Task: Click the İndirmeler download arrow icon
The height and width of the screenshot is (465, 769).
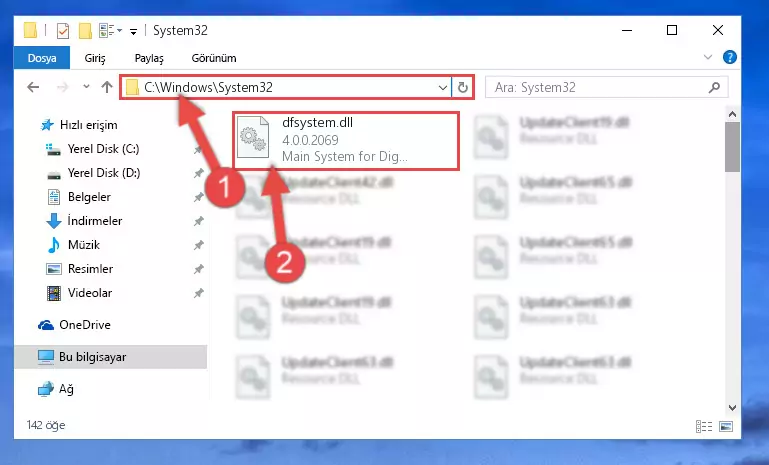Action: pyautogui.click(x=53, y=221)
